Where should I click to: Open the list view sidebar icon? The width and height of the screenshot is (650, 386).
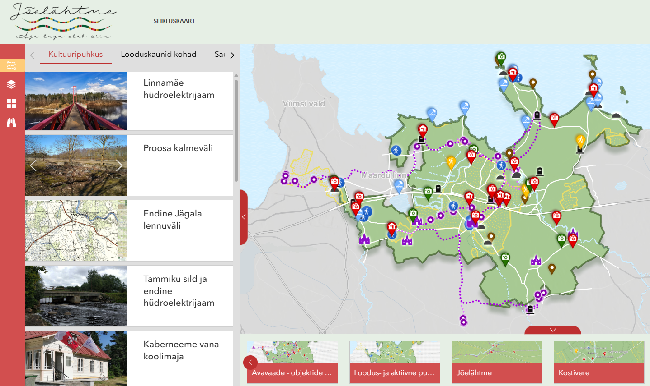[12, 65]
